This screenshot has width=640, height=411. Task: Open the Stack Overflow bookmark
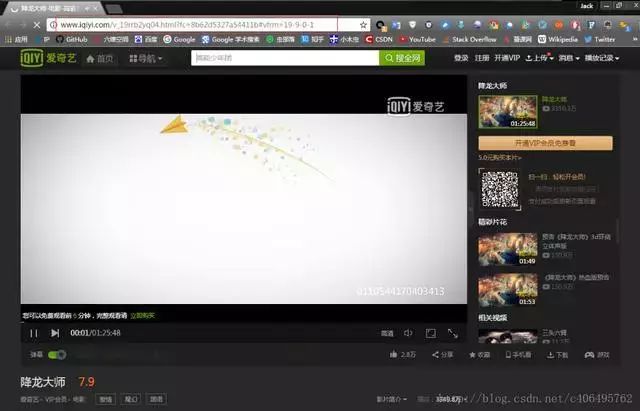tap(469, 40)
